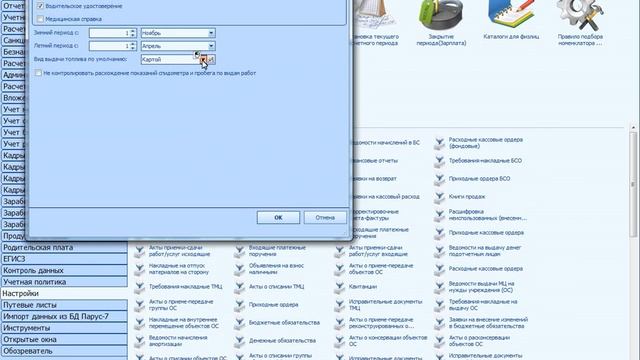Select Настройки sidebar section

point(64,293)
